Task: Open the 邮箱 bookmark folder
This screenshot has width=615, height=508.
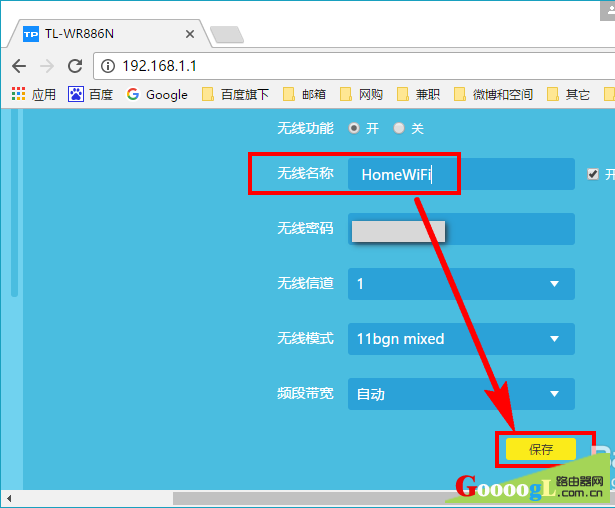Action: 304,95
